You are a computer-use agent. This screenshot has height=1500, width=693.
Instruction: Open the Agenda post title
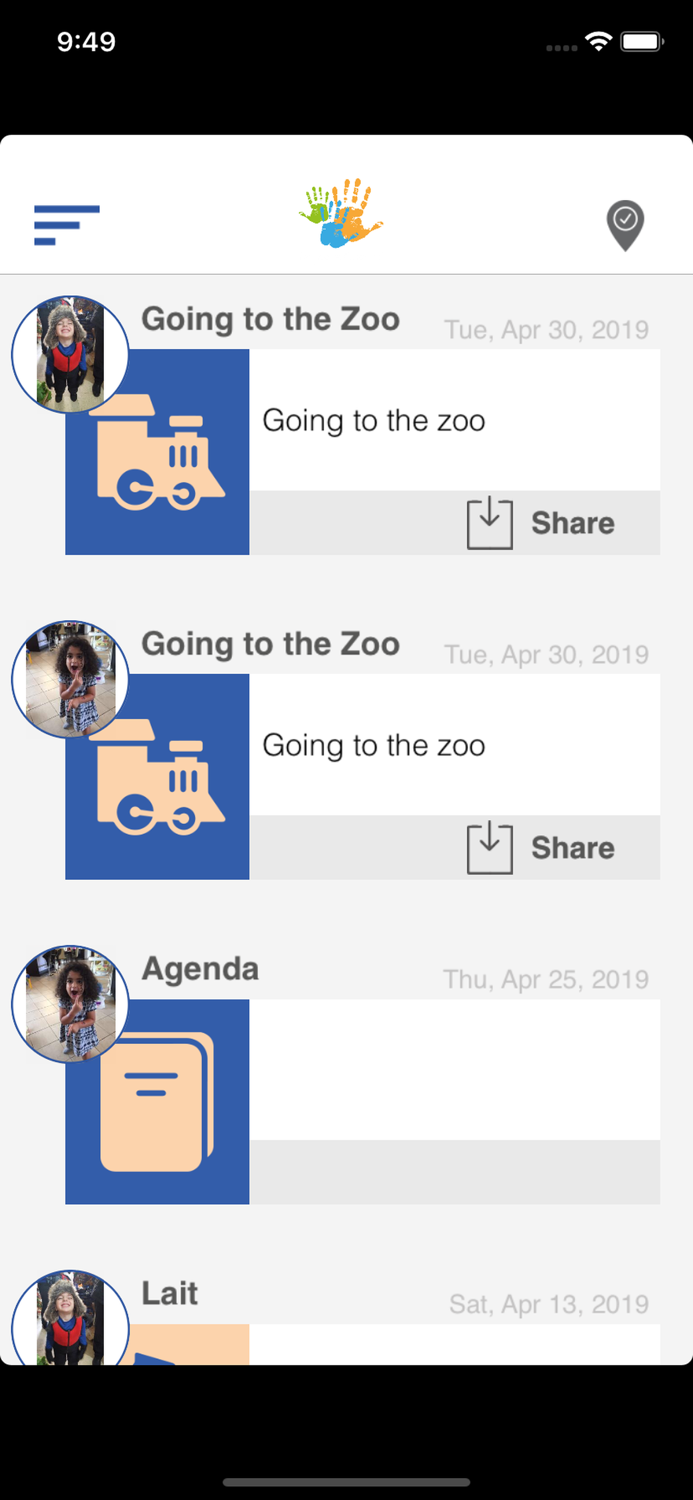pos(200,968)
